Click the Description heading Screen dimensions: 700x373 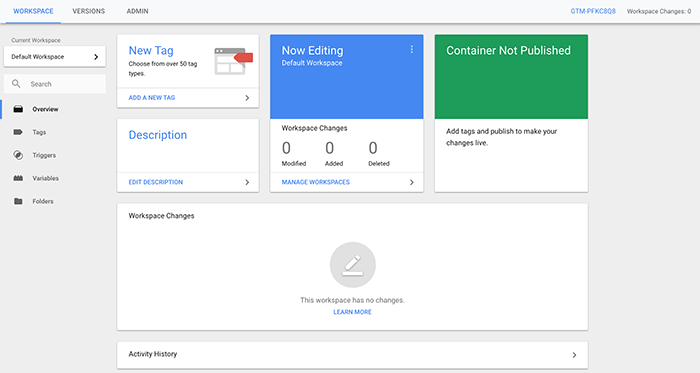[158, 135]
